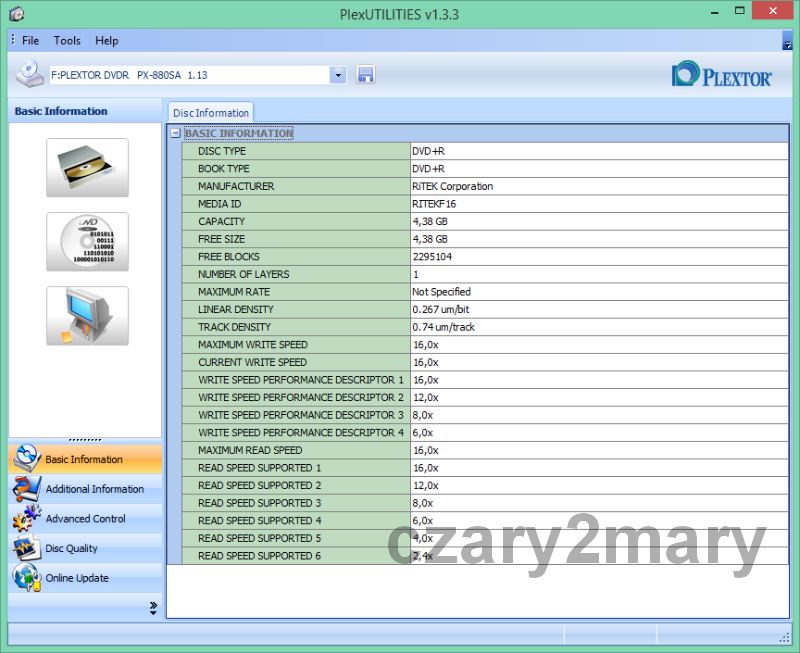
Task: Click the Online Update globe icon
Action: tap(27, 577)
